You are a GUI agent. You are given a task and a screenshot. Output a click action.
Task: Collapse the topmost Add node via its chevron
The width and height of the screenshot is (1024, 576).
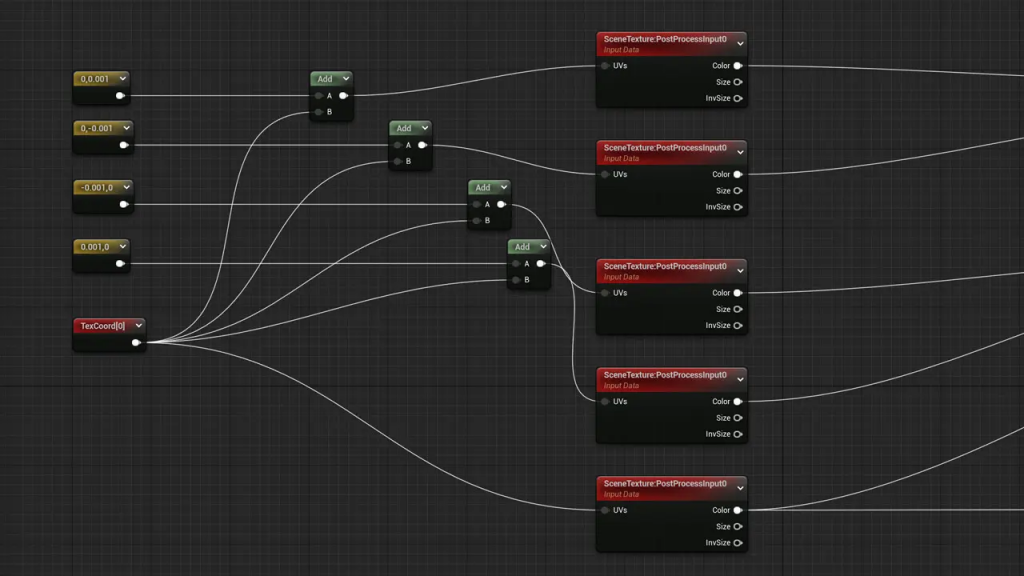(x=345, y=79)
